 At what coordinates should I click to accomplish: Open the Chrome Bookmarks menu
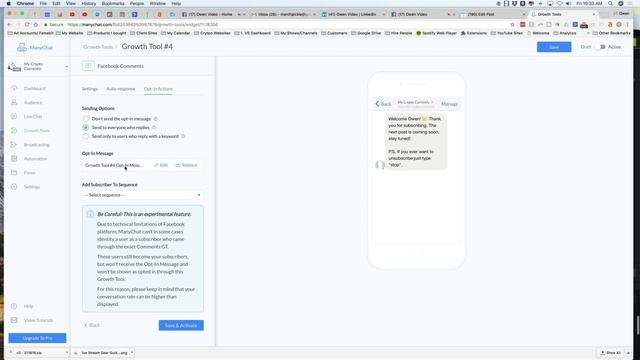point(113,3)
